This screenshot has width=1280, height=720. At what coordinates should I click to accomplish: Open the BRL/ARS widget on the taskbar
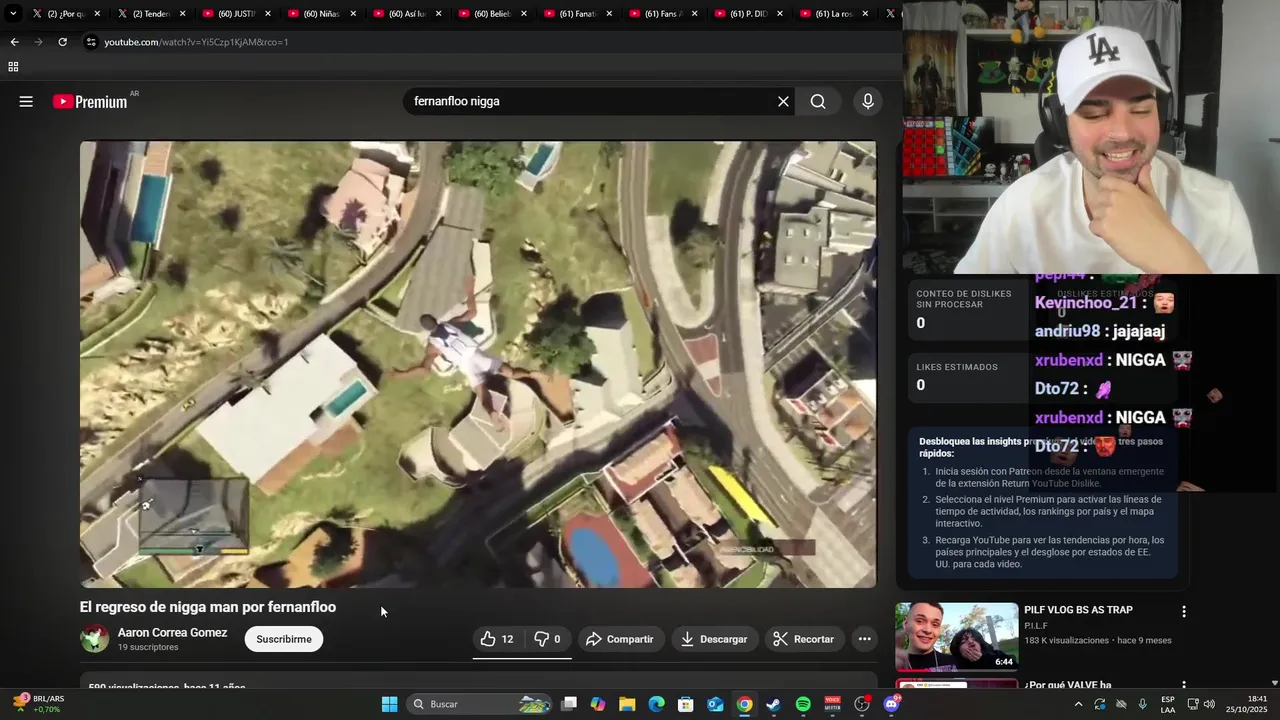click(x=38, y=704)
